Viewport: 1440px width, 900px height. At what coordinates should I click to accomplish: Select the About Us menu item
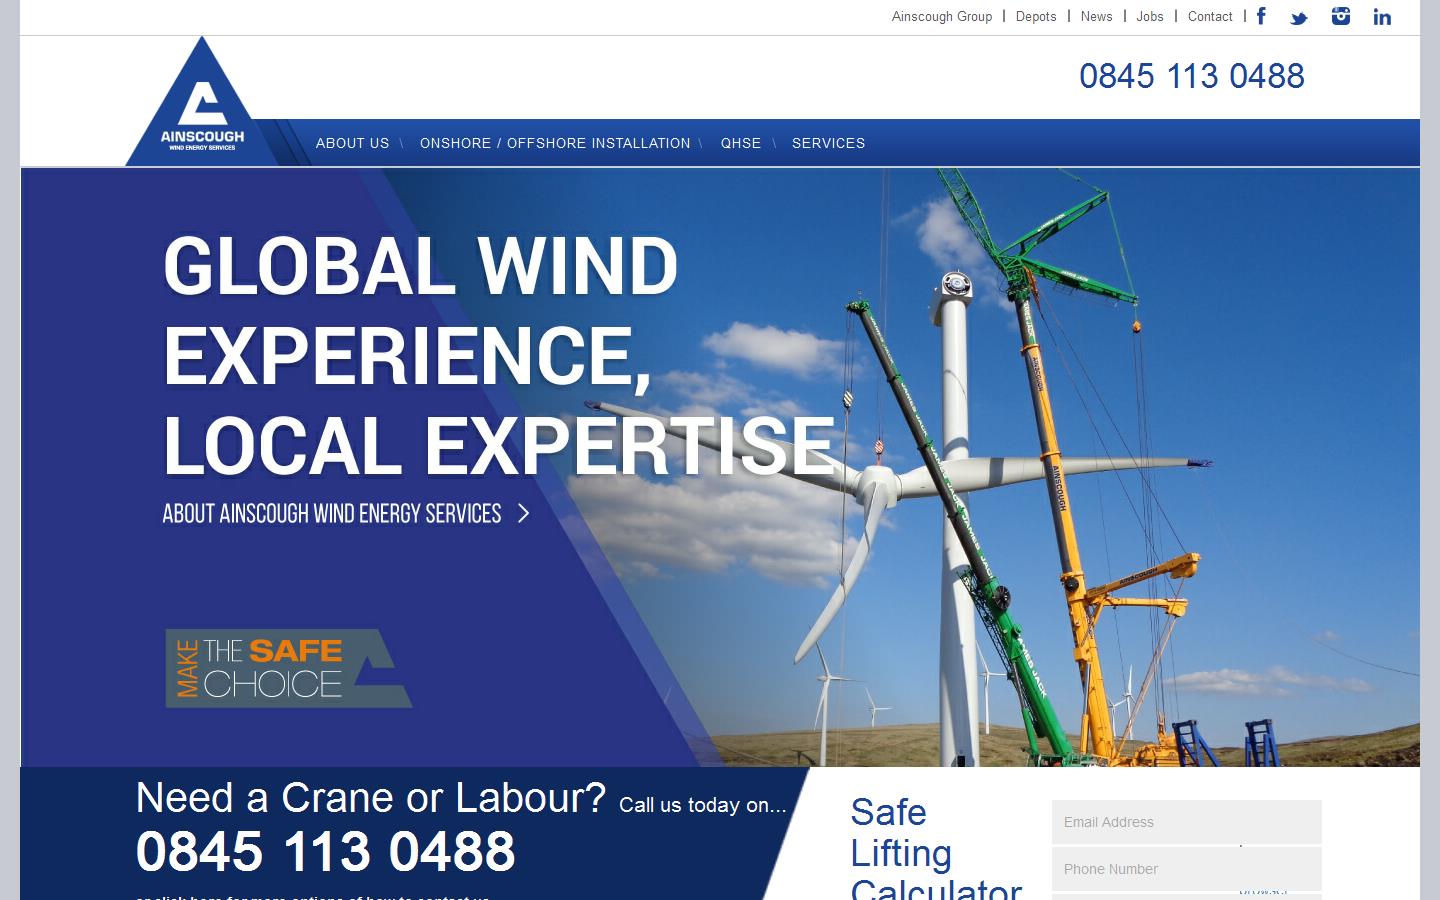coord(352,143)
